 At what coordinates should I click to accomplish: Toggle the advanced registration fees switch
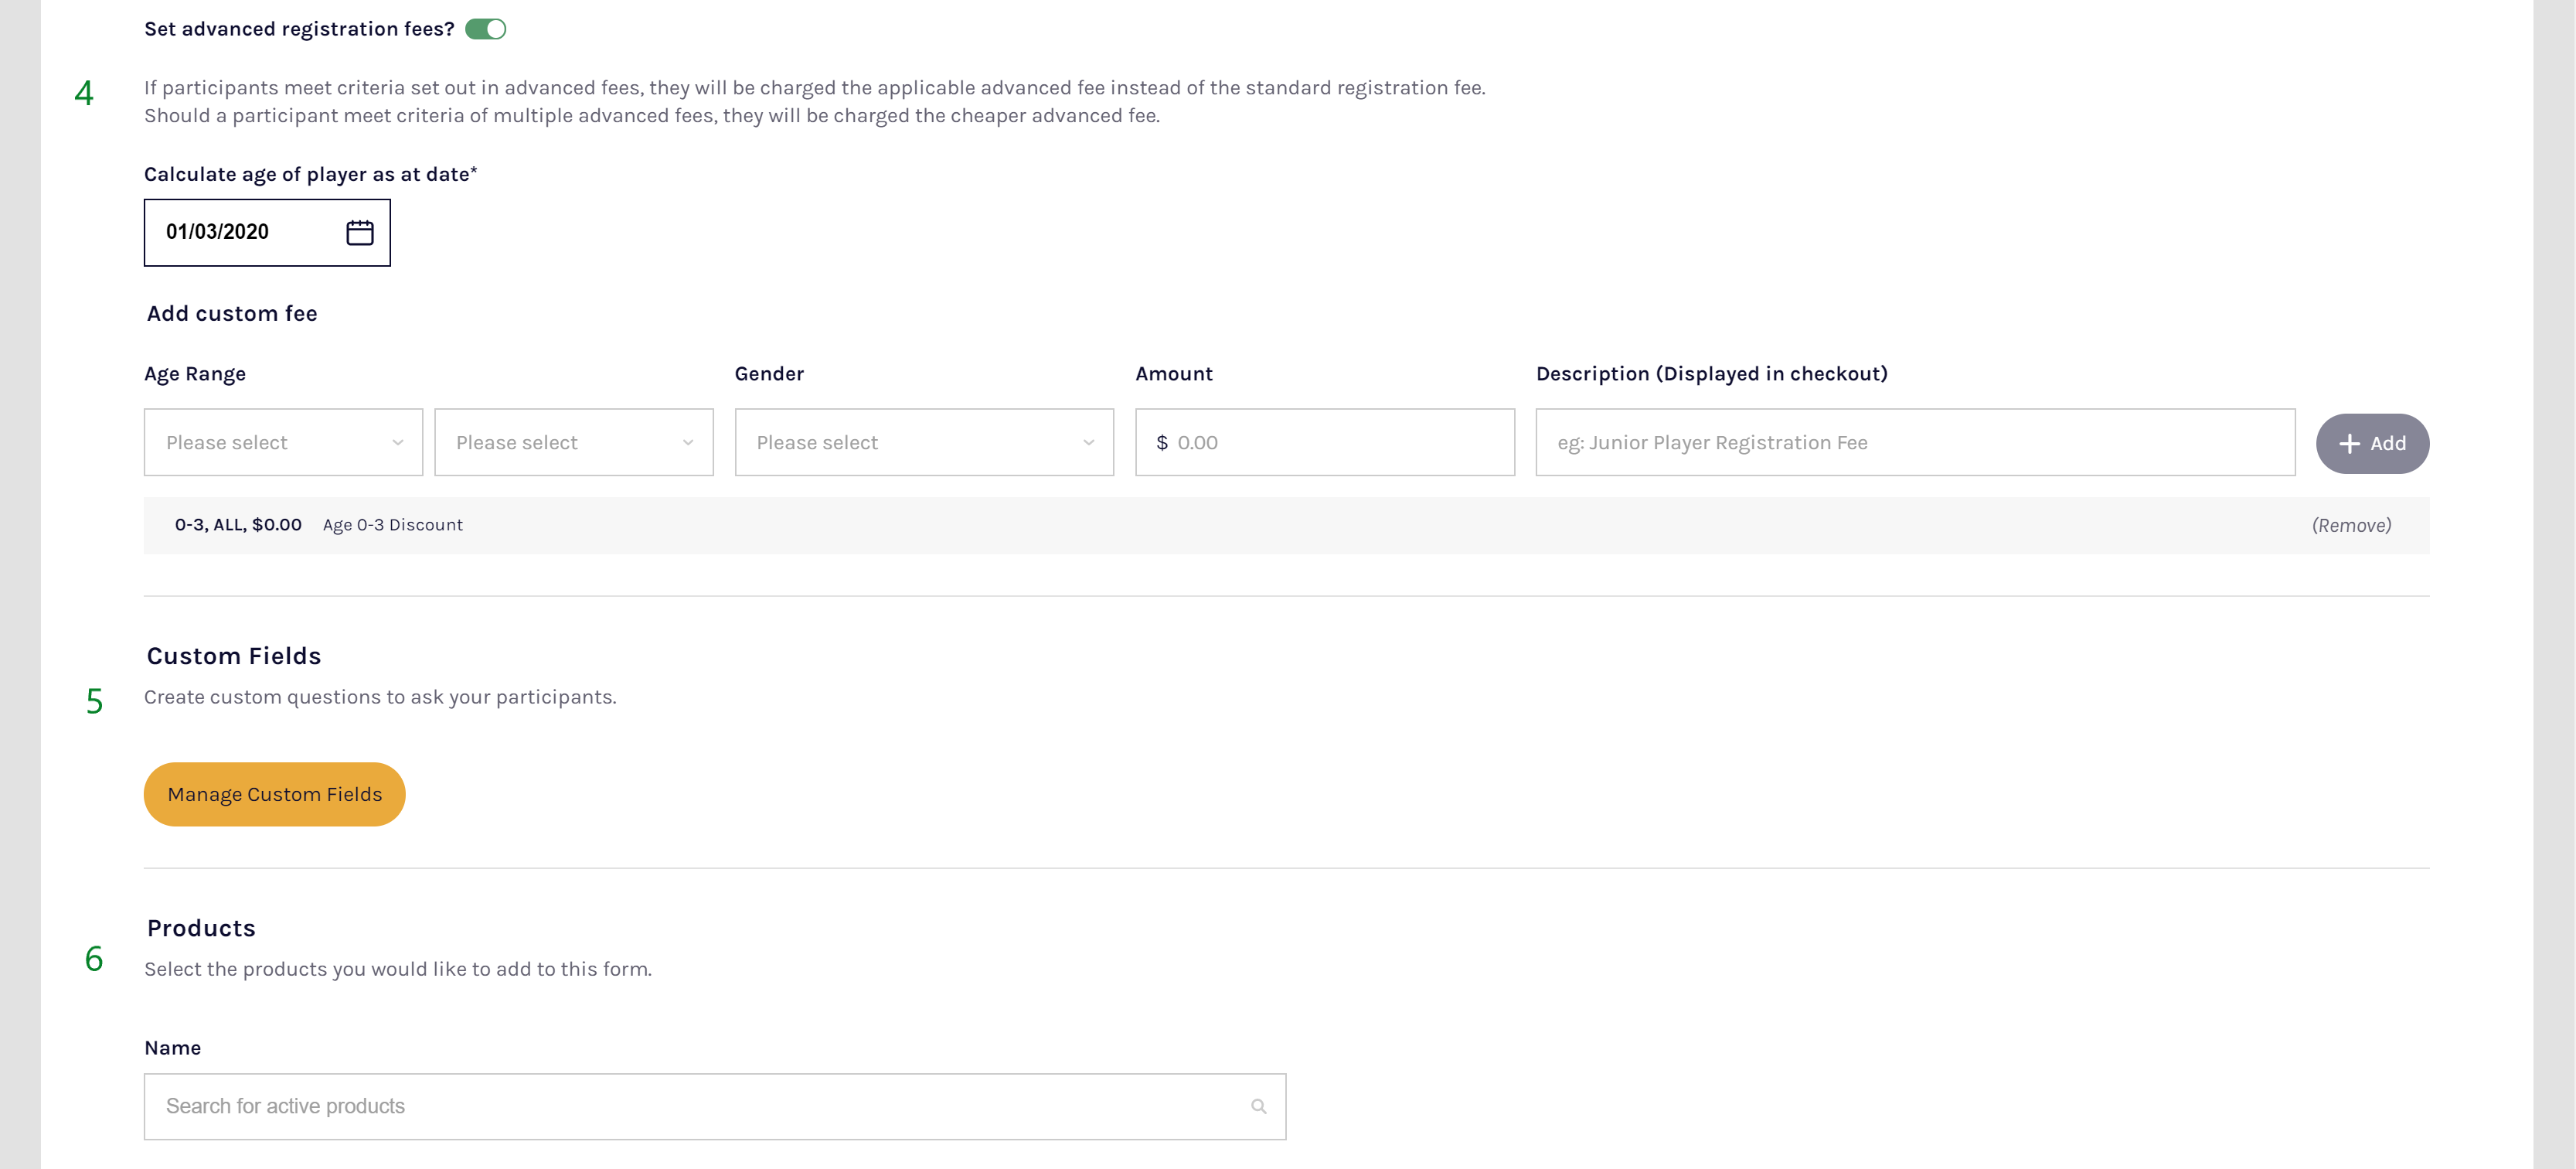tap(486, 29)
